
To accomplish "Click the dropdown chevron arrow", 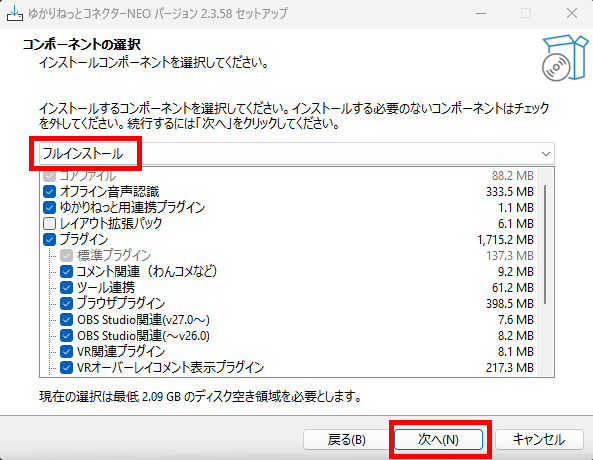I will 545,154.
